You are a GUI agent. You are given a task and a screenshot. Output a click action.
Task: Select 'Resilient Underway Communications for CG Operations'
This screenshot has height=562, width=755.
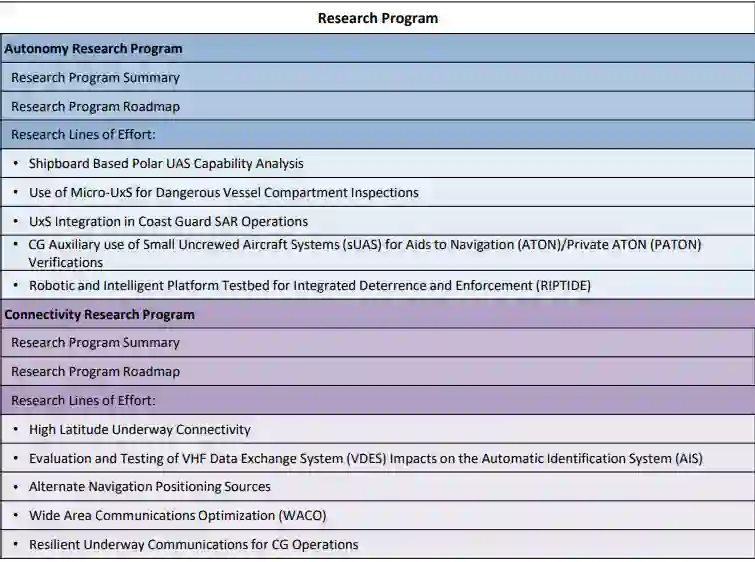coord(378,544)
